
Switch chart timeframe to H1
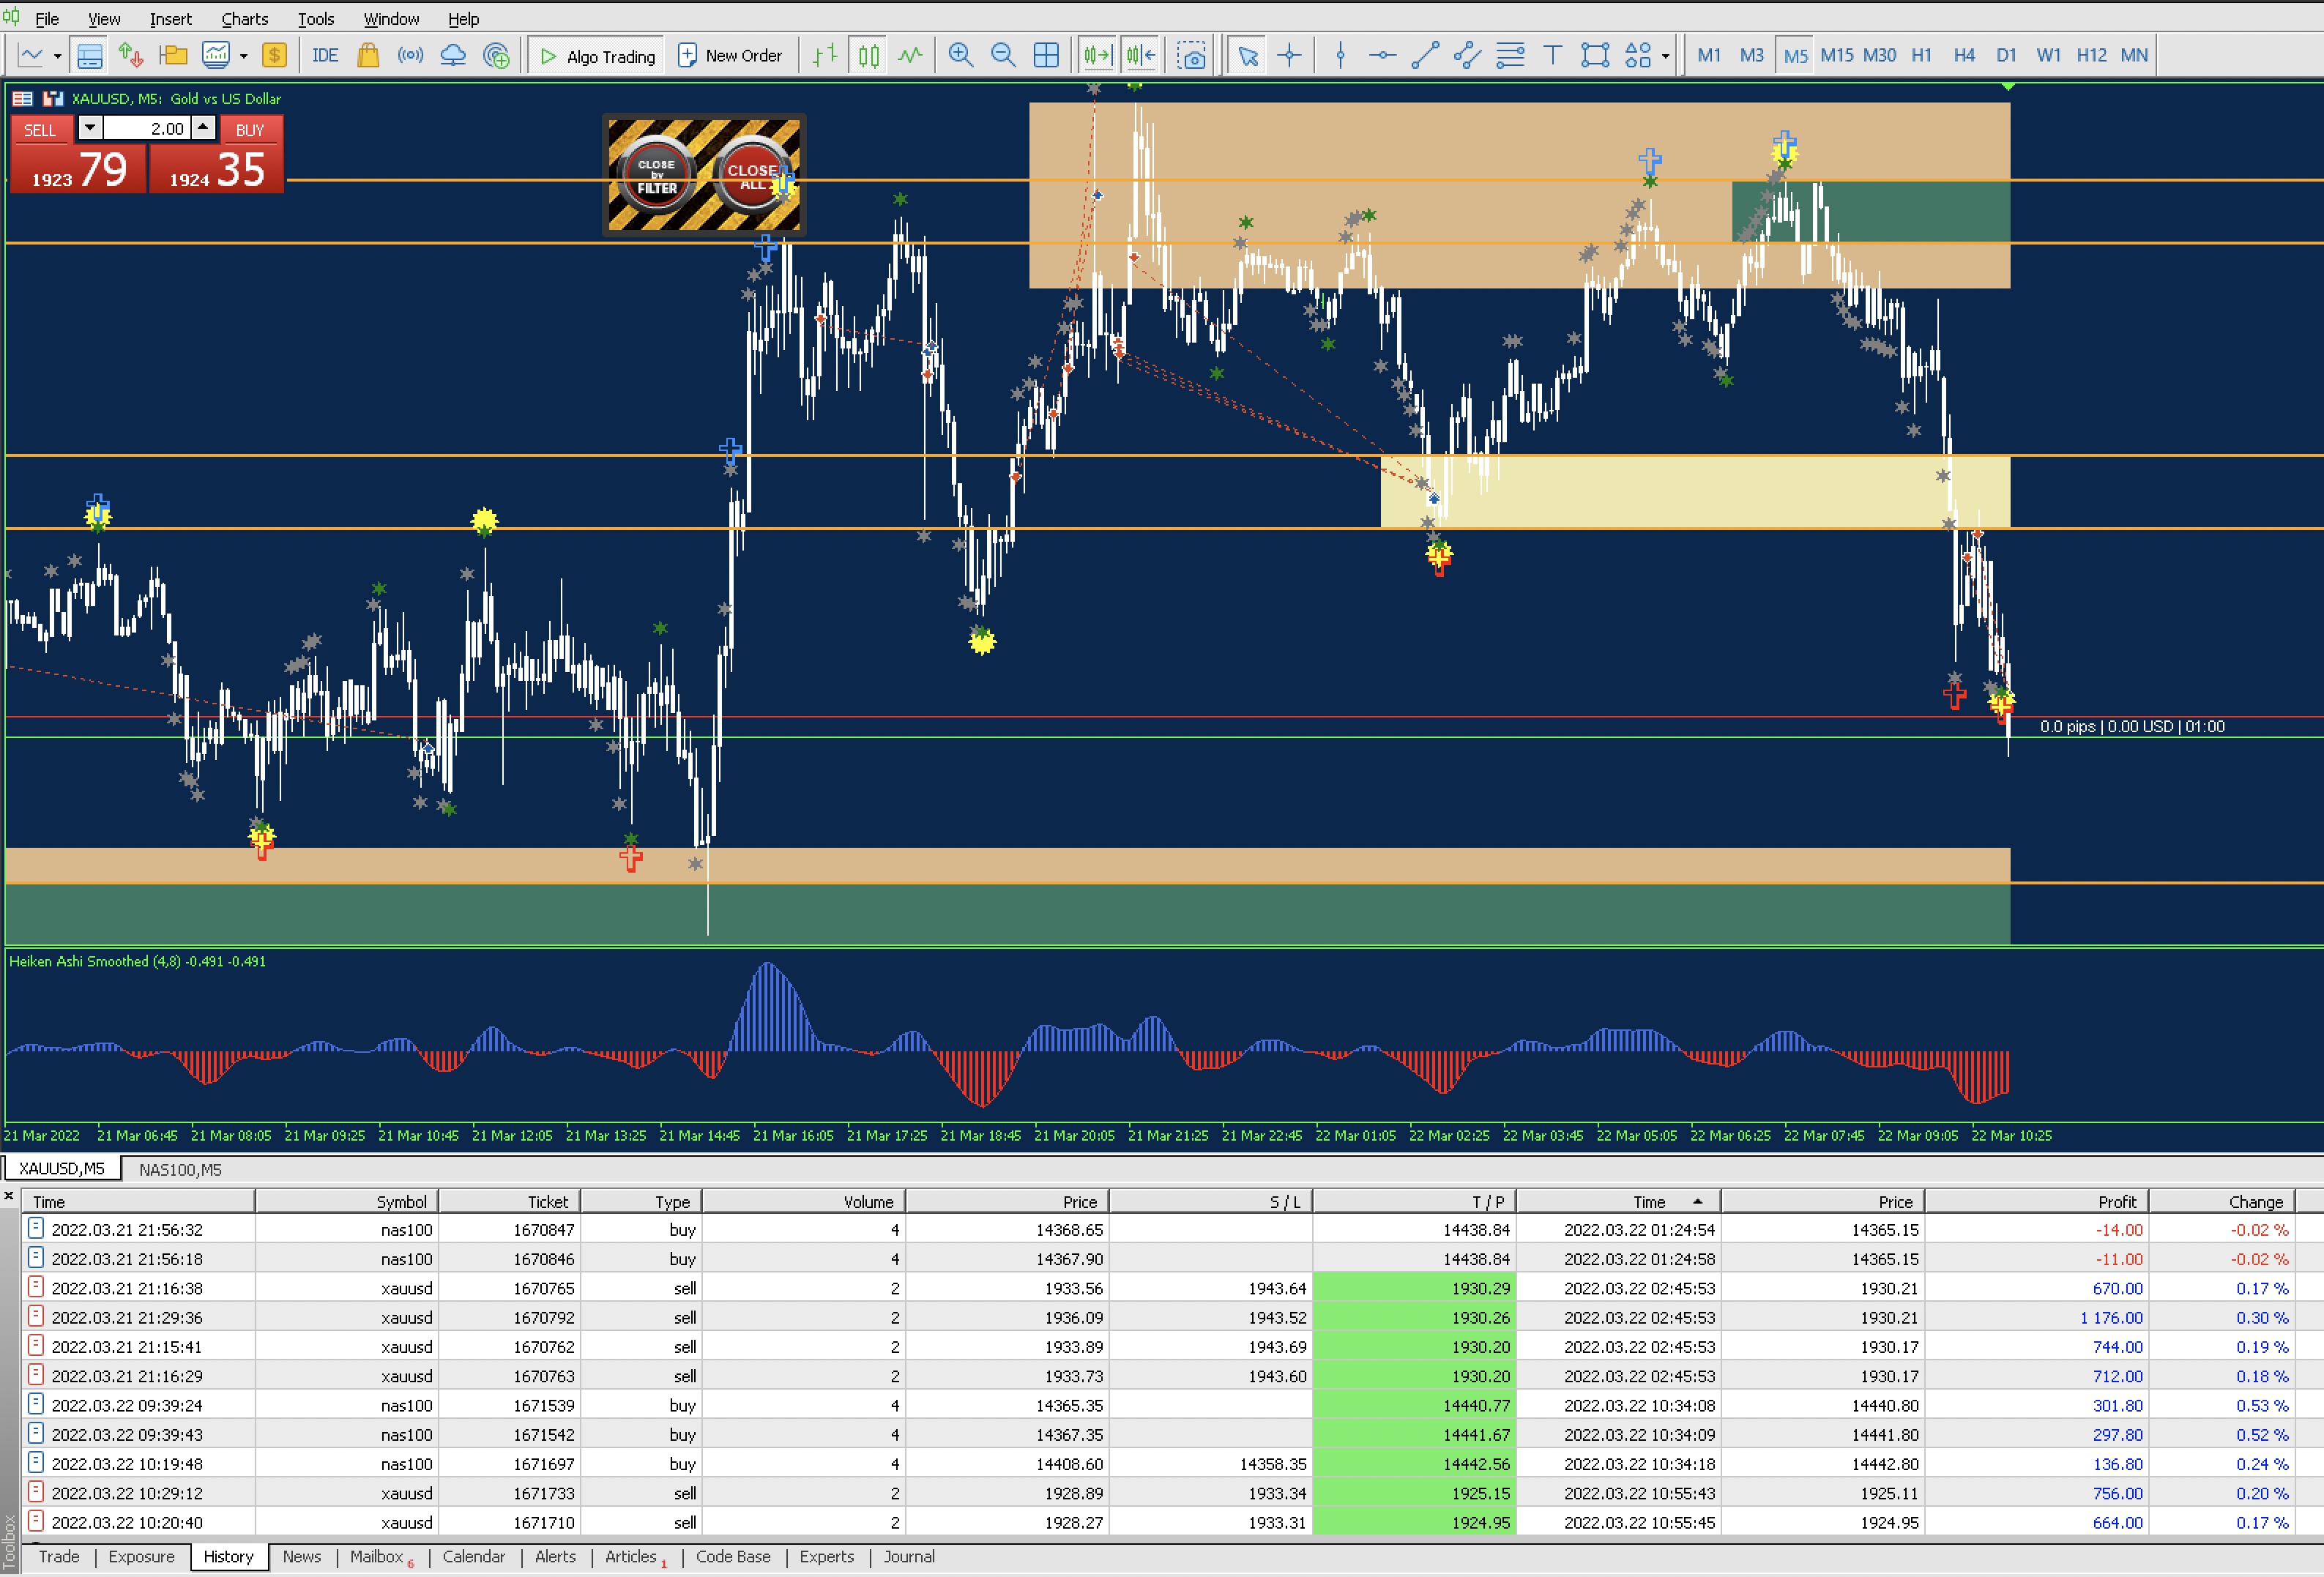(x=1921, y=55)
